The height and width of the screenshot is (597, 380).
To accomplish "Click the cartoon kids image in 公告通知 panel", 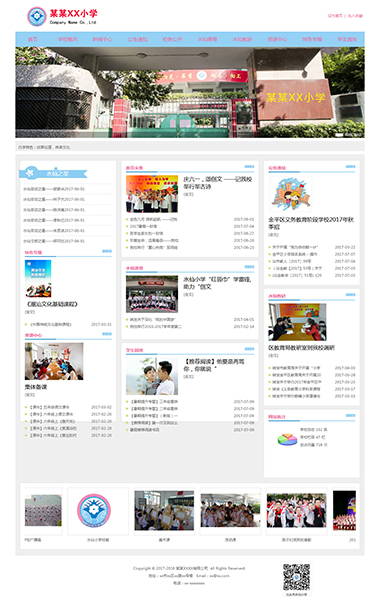I will (x=291, y=194).
